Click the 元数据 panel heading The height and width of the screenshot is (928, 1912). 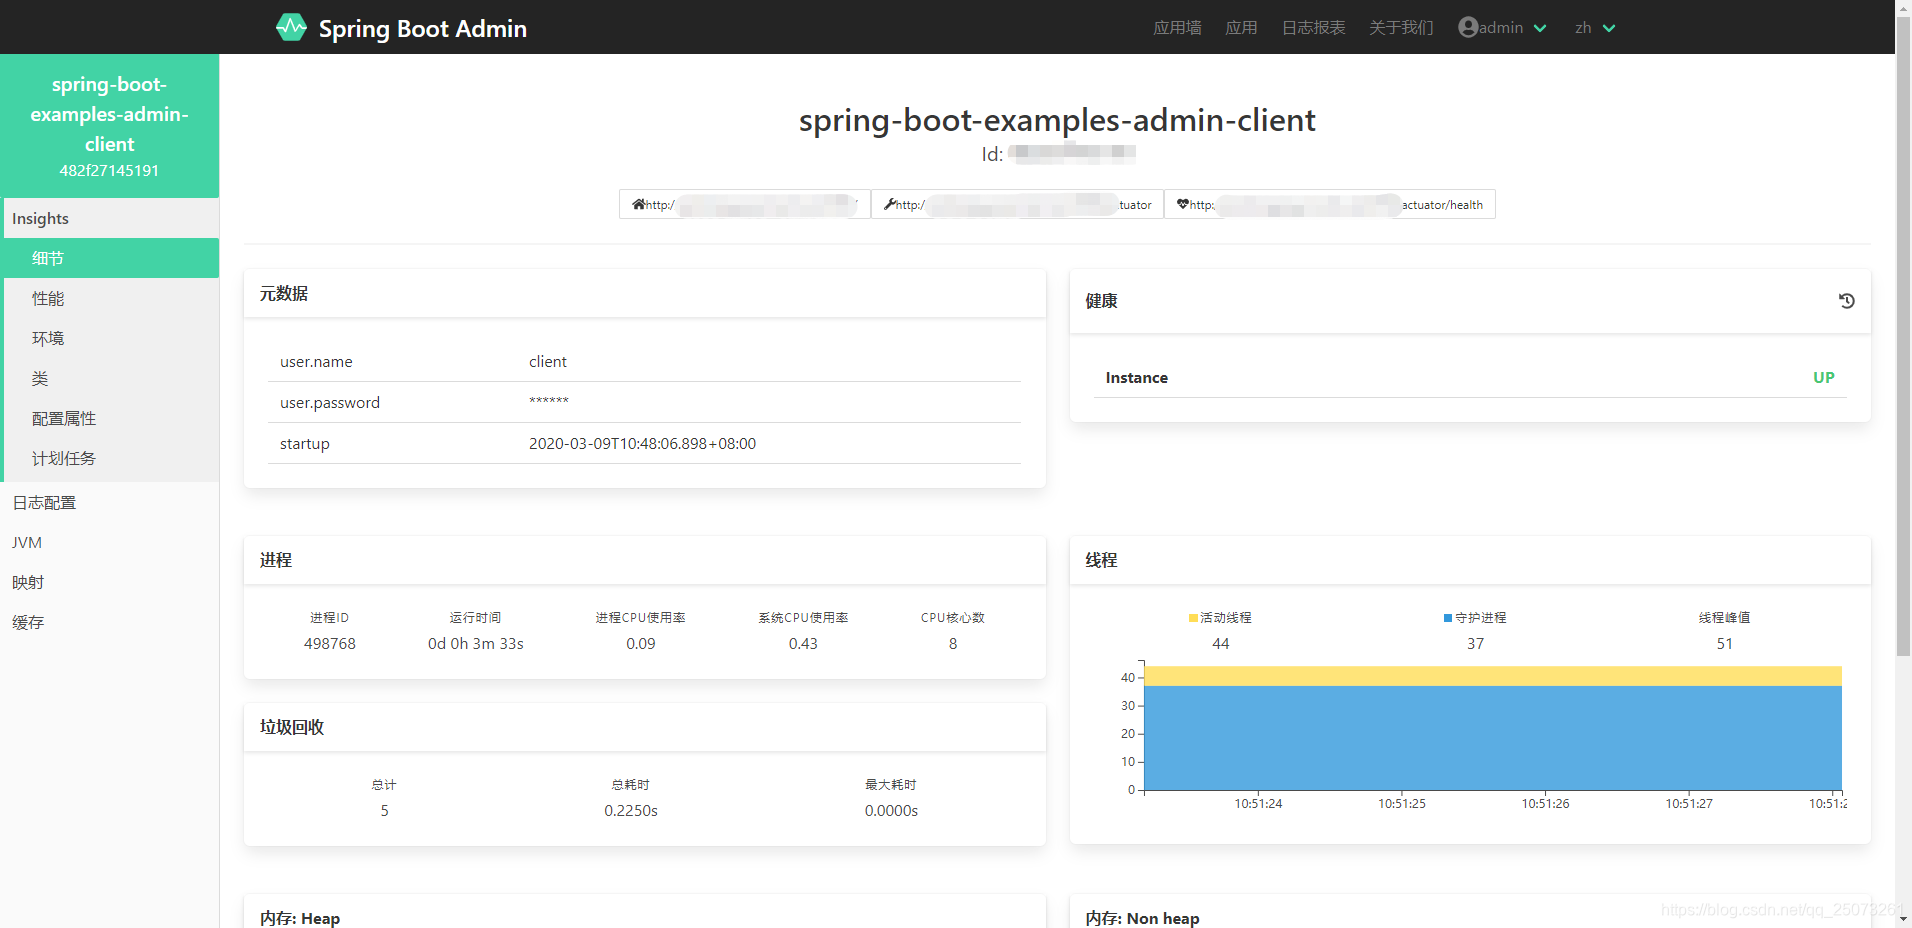(x=284, y=293)
